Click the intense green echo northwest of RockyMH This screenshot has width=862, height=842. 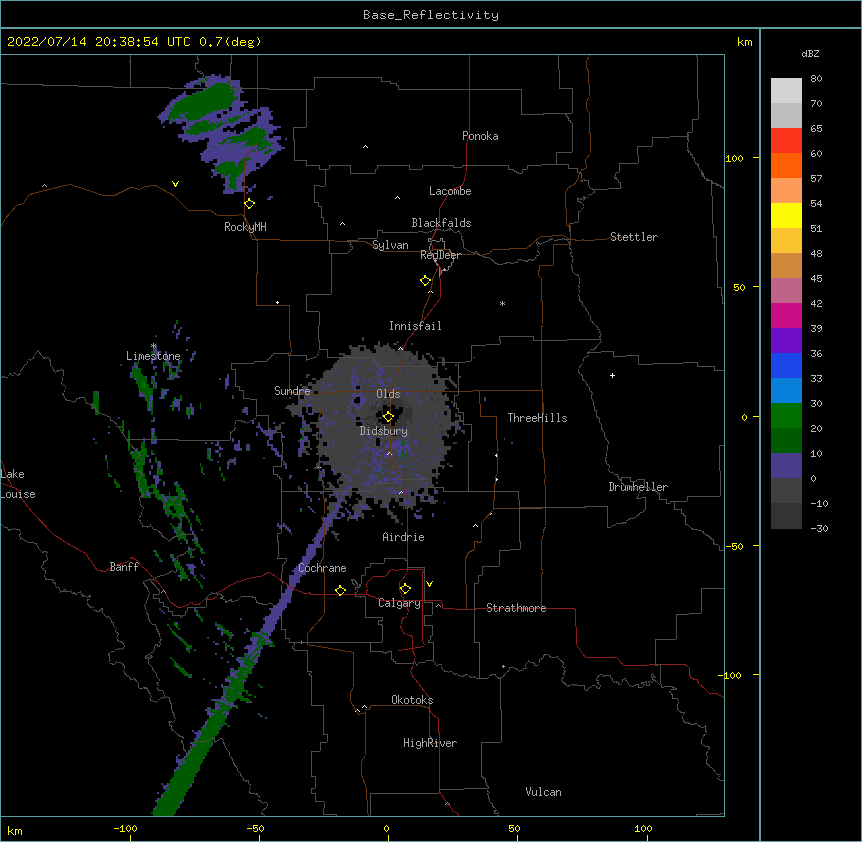tap(202, 102)
